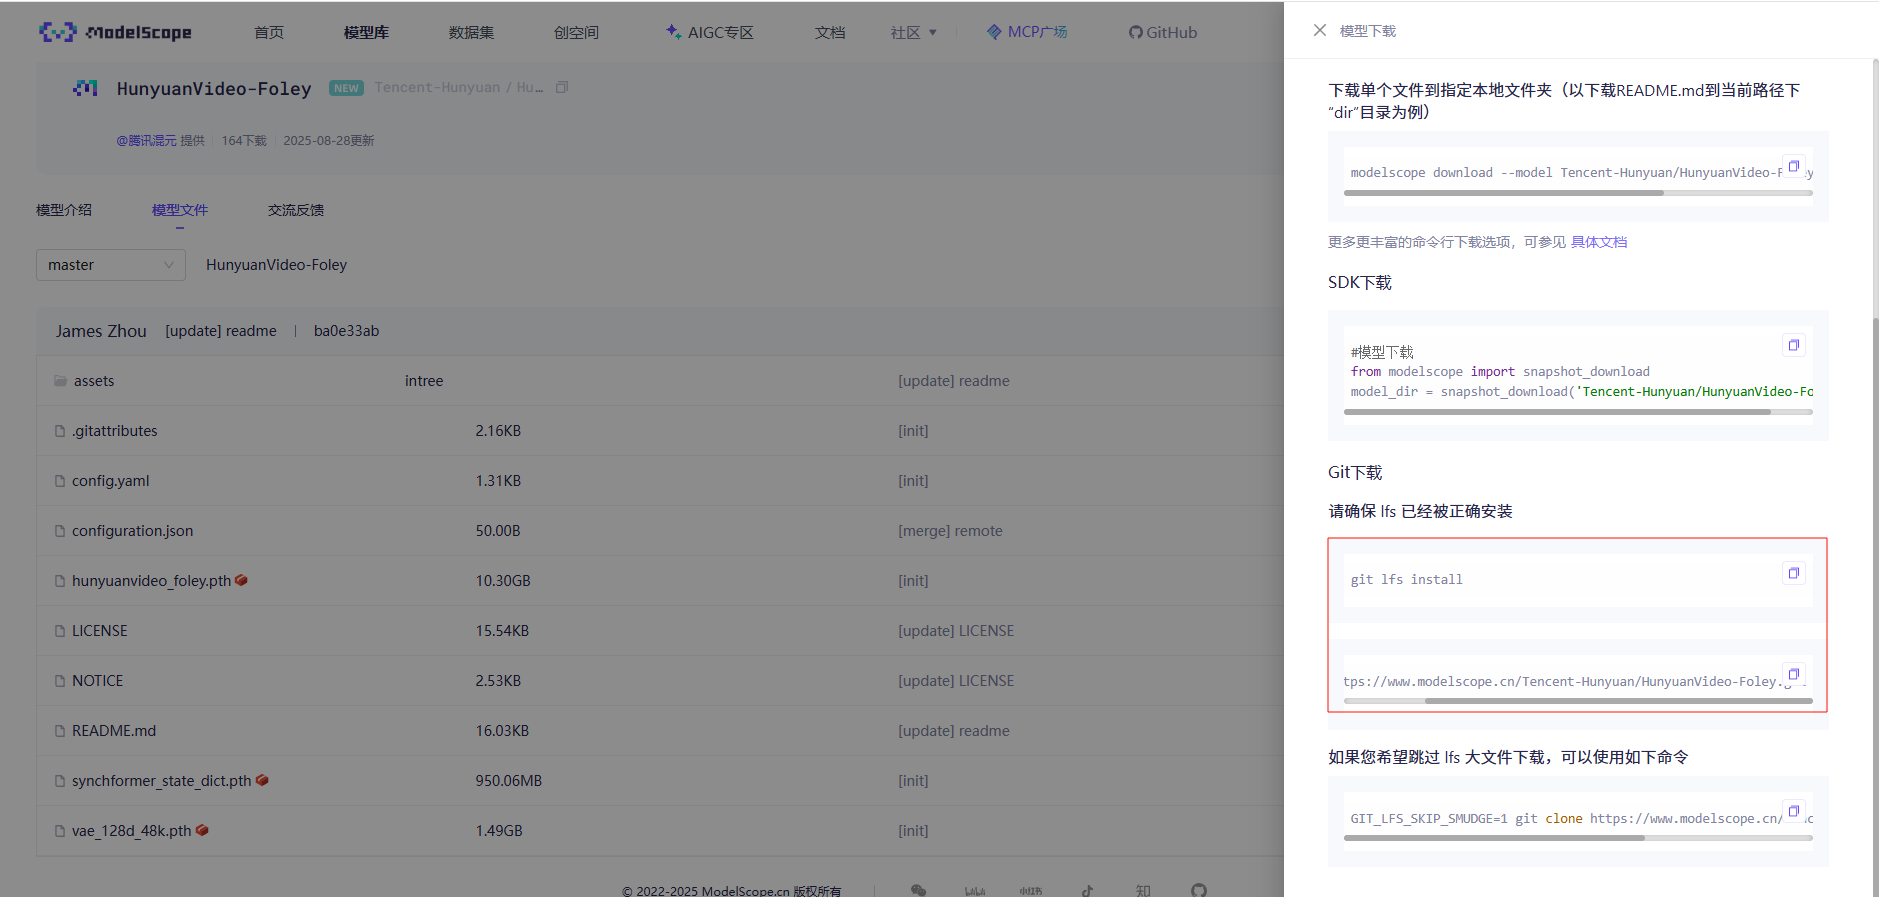Screen dimensions: 1879x897
Task: Copy the GIT_LFS_SKIP_SMUDGE clone command
Action: (1794, 811)
